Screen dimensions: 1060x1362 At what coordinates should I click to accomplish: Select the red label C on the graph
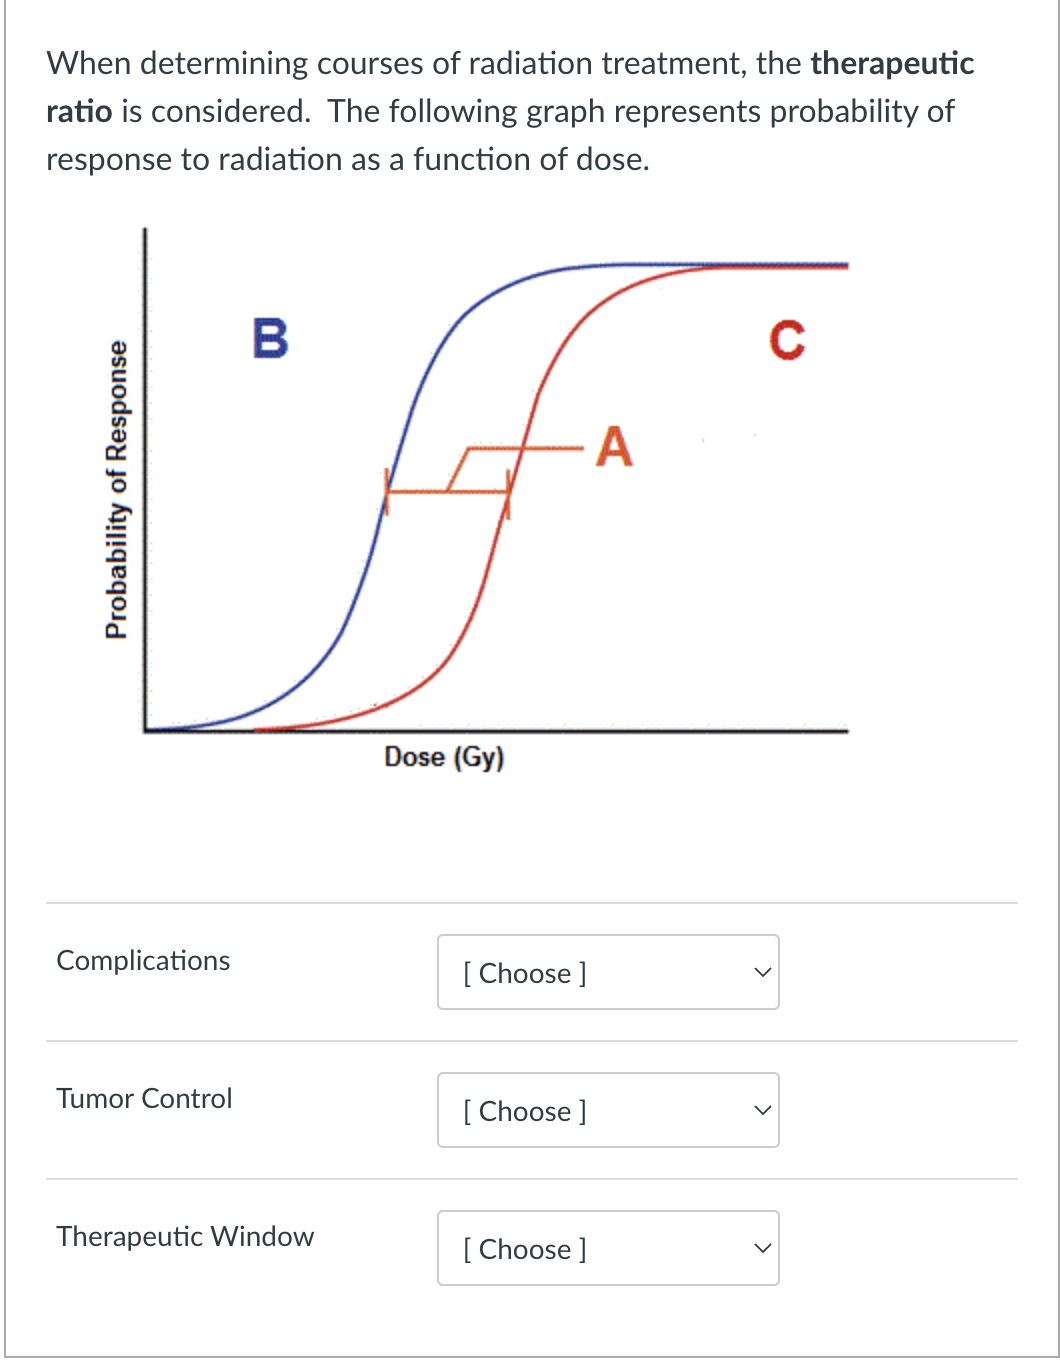pos(788,340)
